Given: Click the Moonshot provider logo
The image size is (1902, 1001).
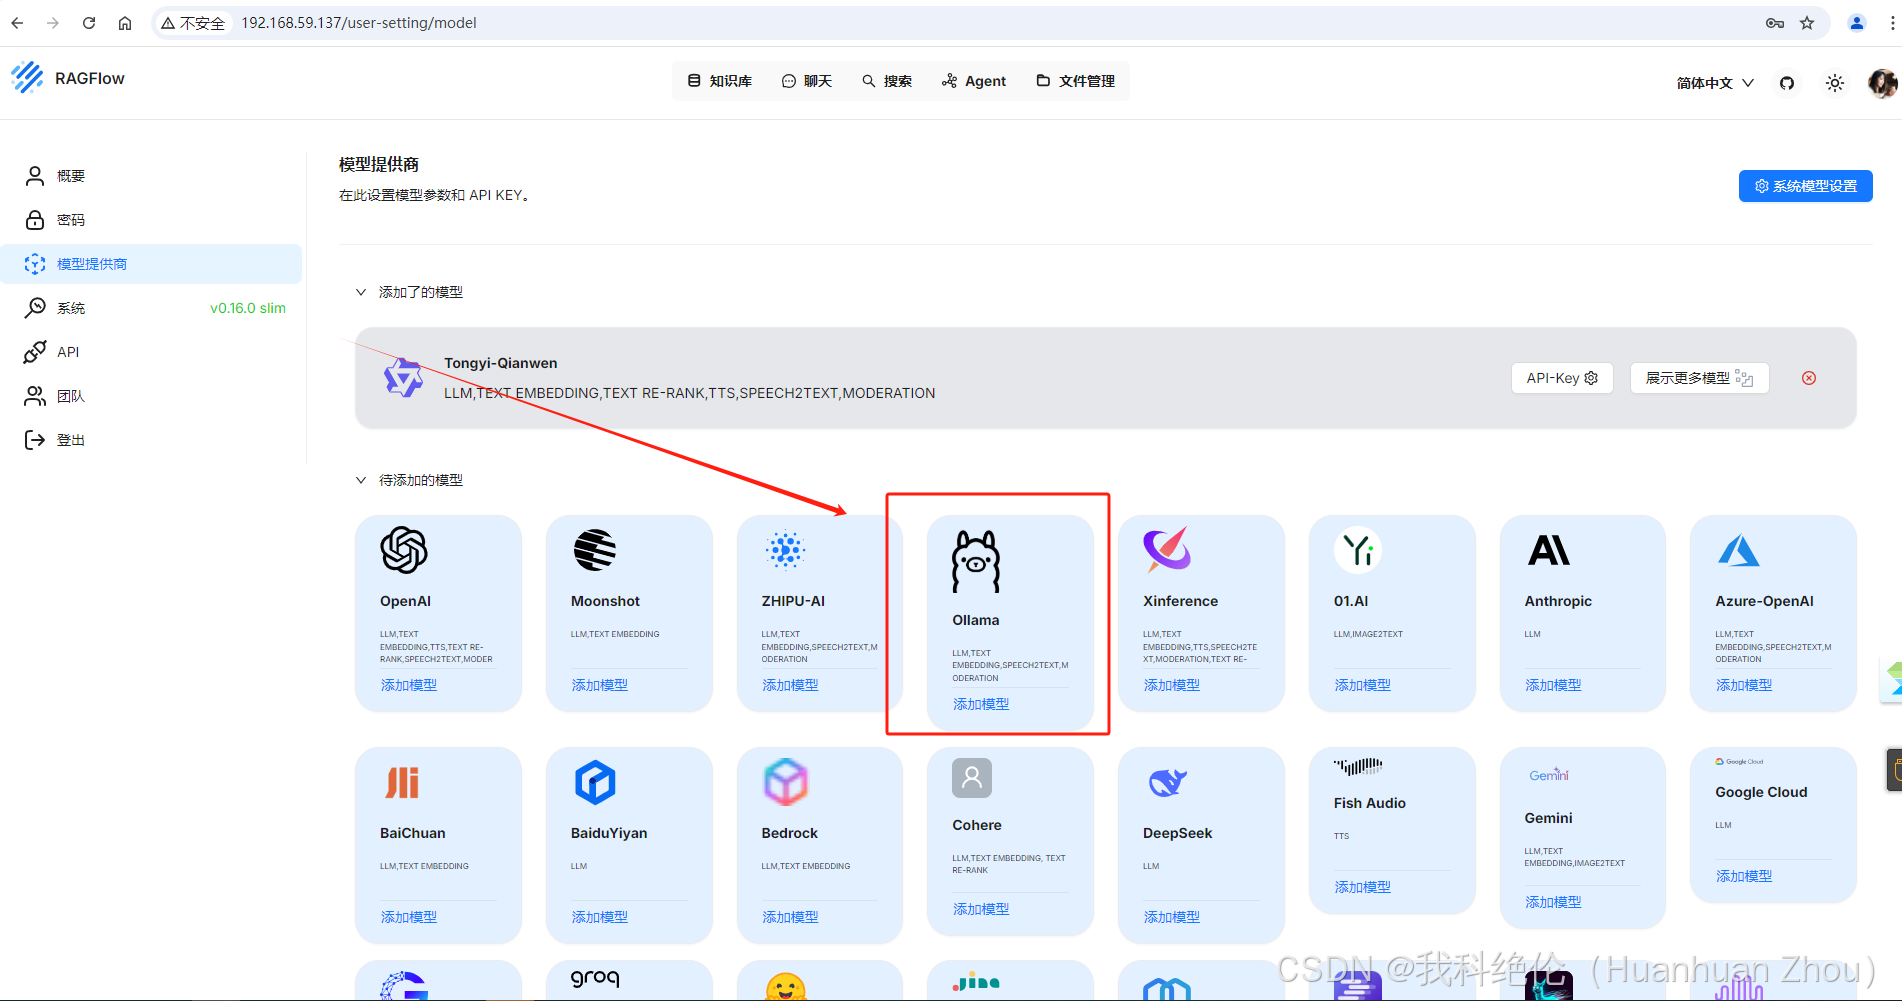Looking at the screenshot, I should (595, 550).
